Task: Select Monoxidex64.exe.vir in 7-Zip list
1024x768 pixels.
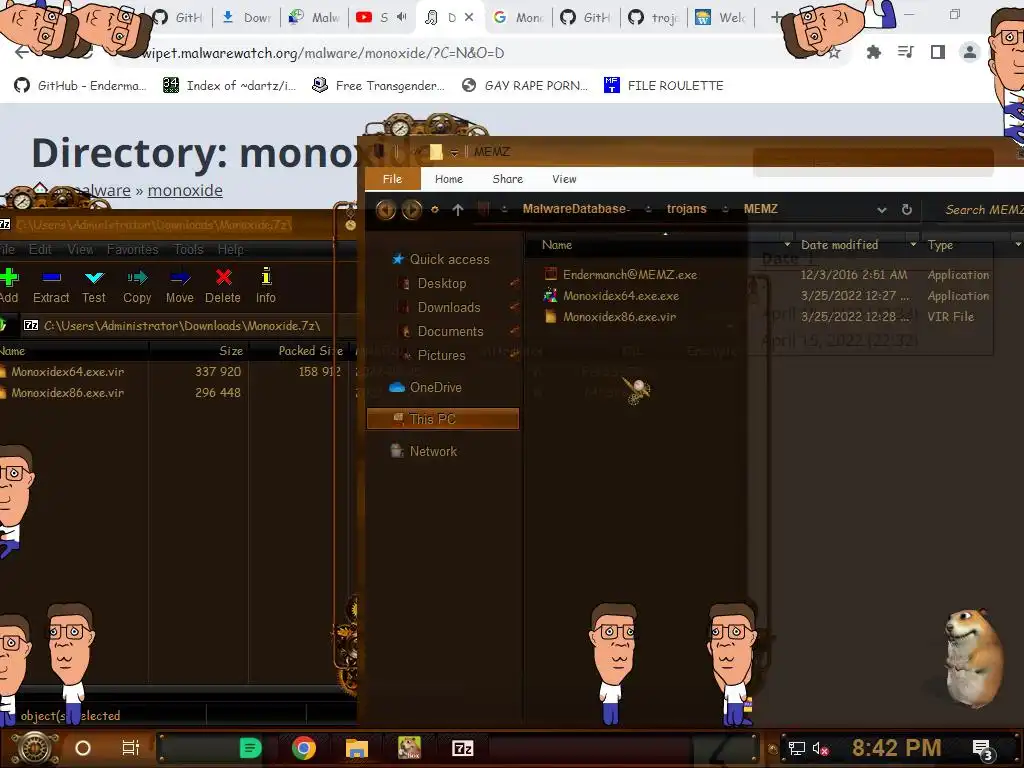Action: pos(67,372)
